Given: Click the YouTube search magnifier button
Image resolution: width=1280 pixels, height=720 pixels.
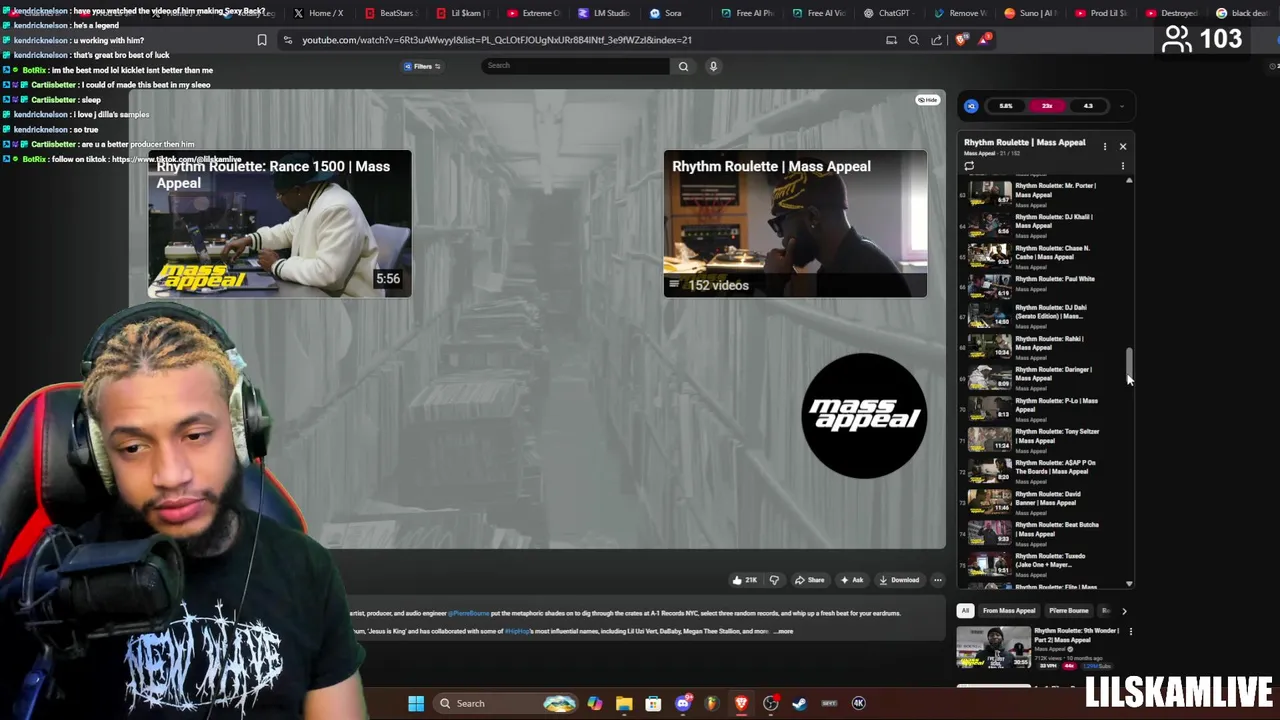Looking at the screenshot, I should 683,66.
